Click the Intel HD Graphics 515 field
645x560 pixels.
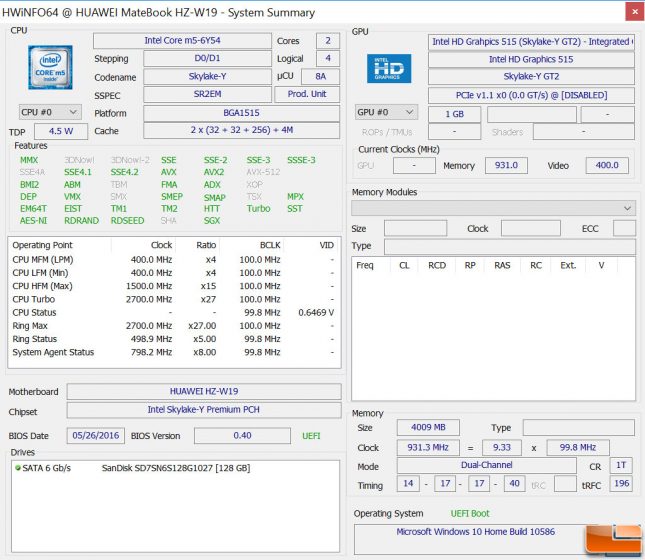coord(531,59)
